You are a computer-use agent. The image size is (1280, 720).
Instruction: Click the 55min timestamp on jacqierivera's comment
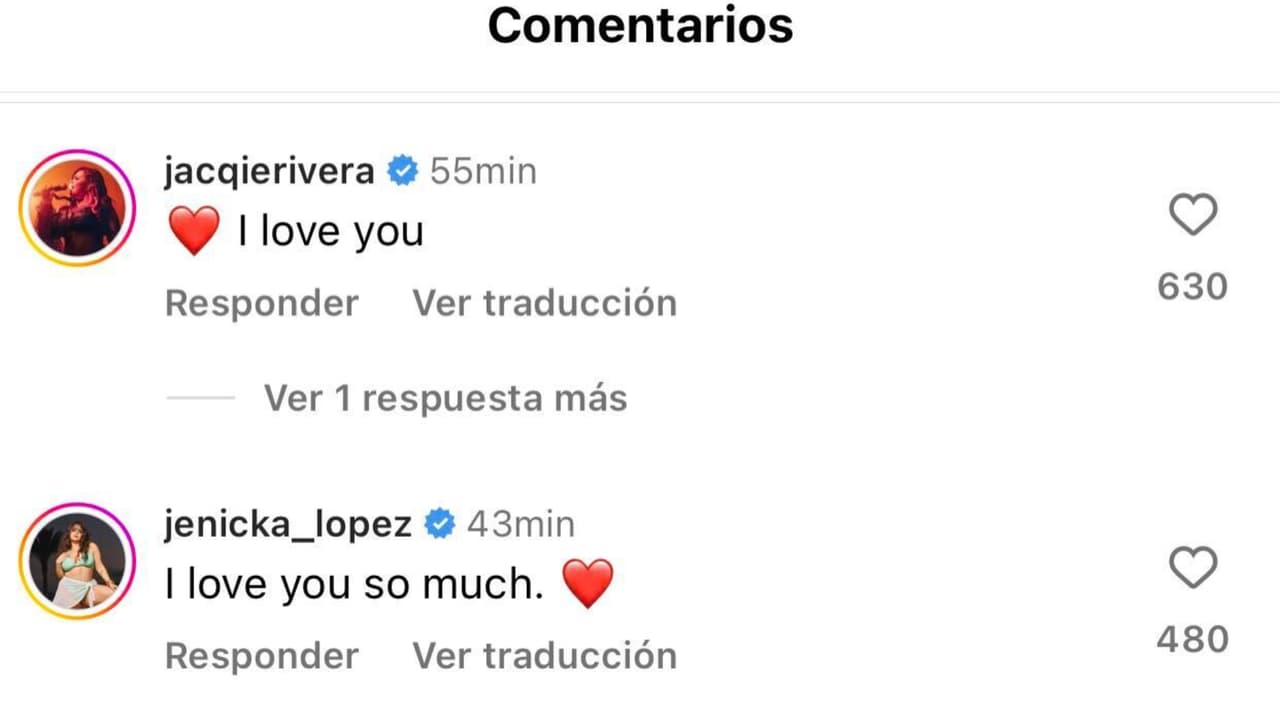pyautogui.click(x=484, y=170)
